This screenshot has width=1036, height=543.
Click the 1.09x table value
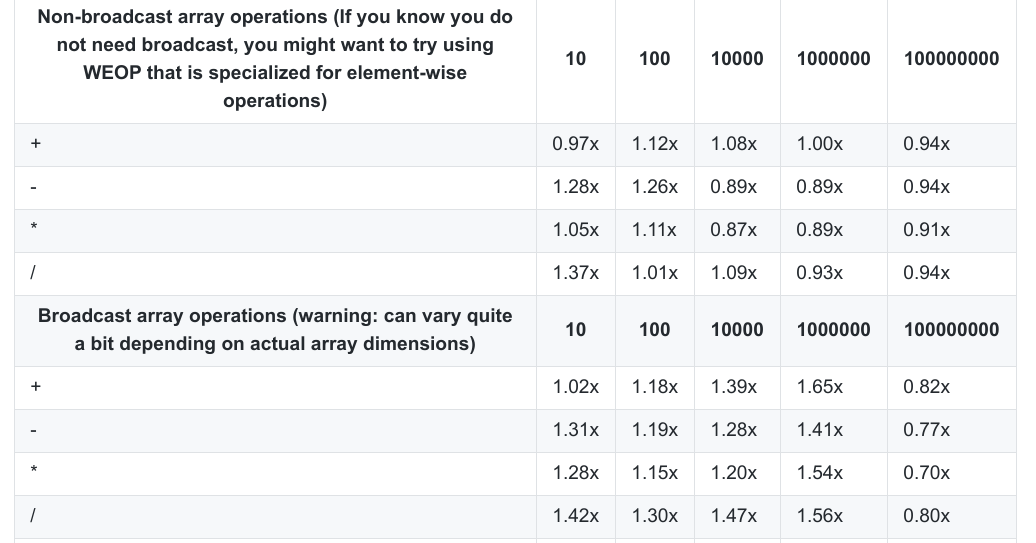coord(734,273)
